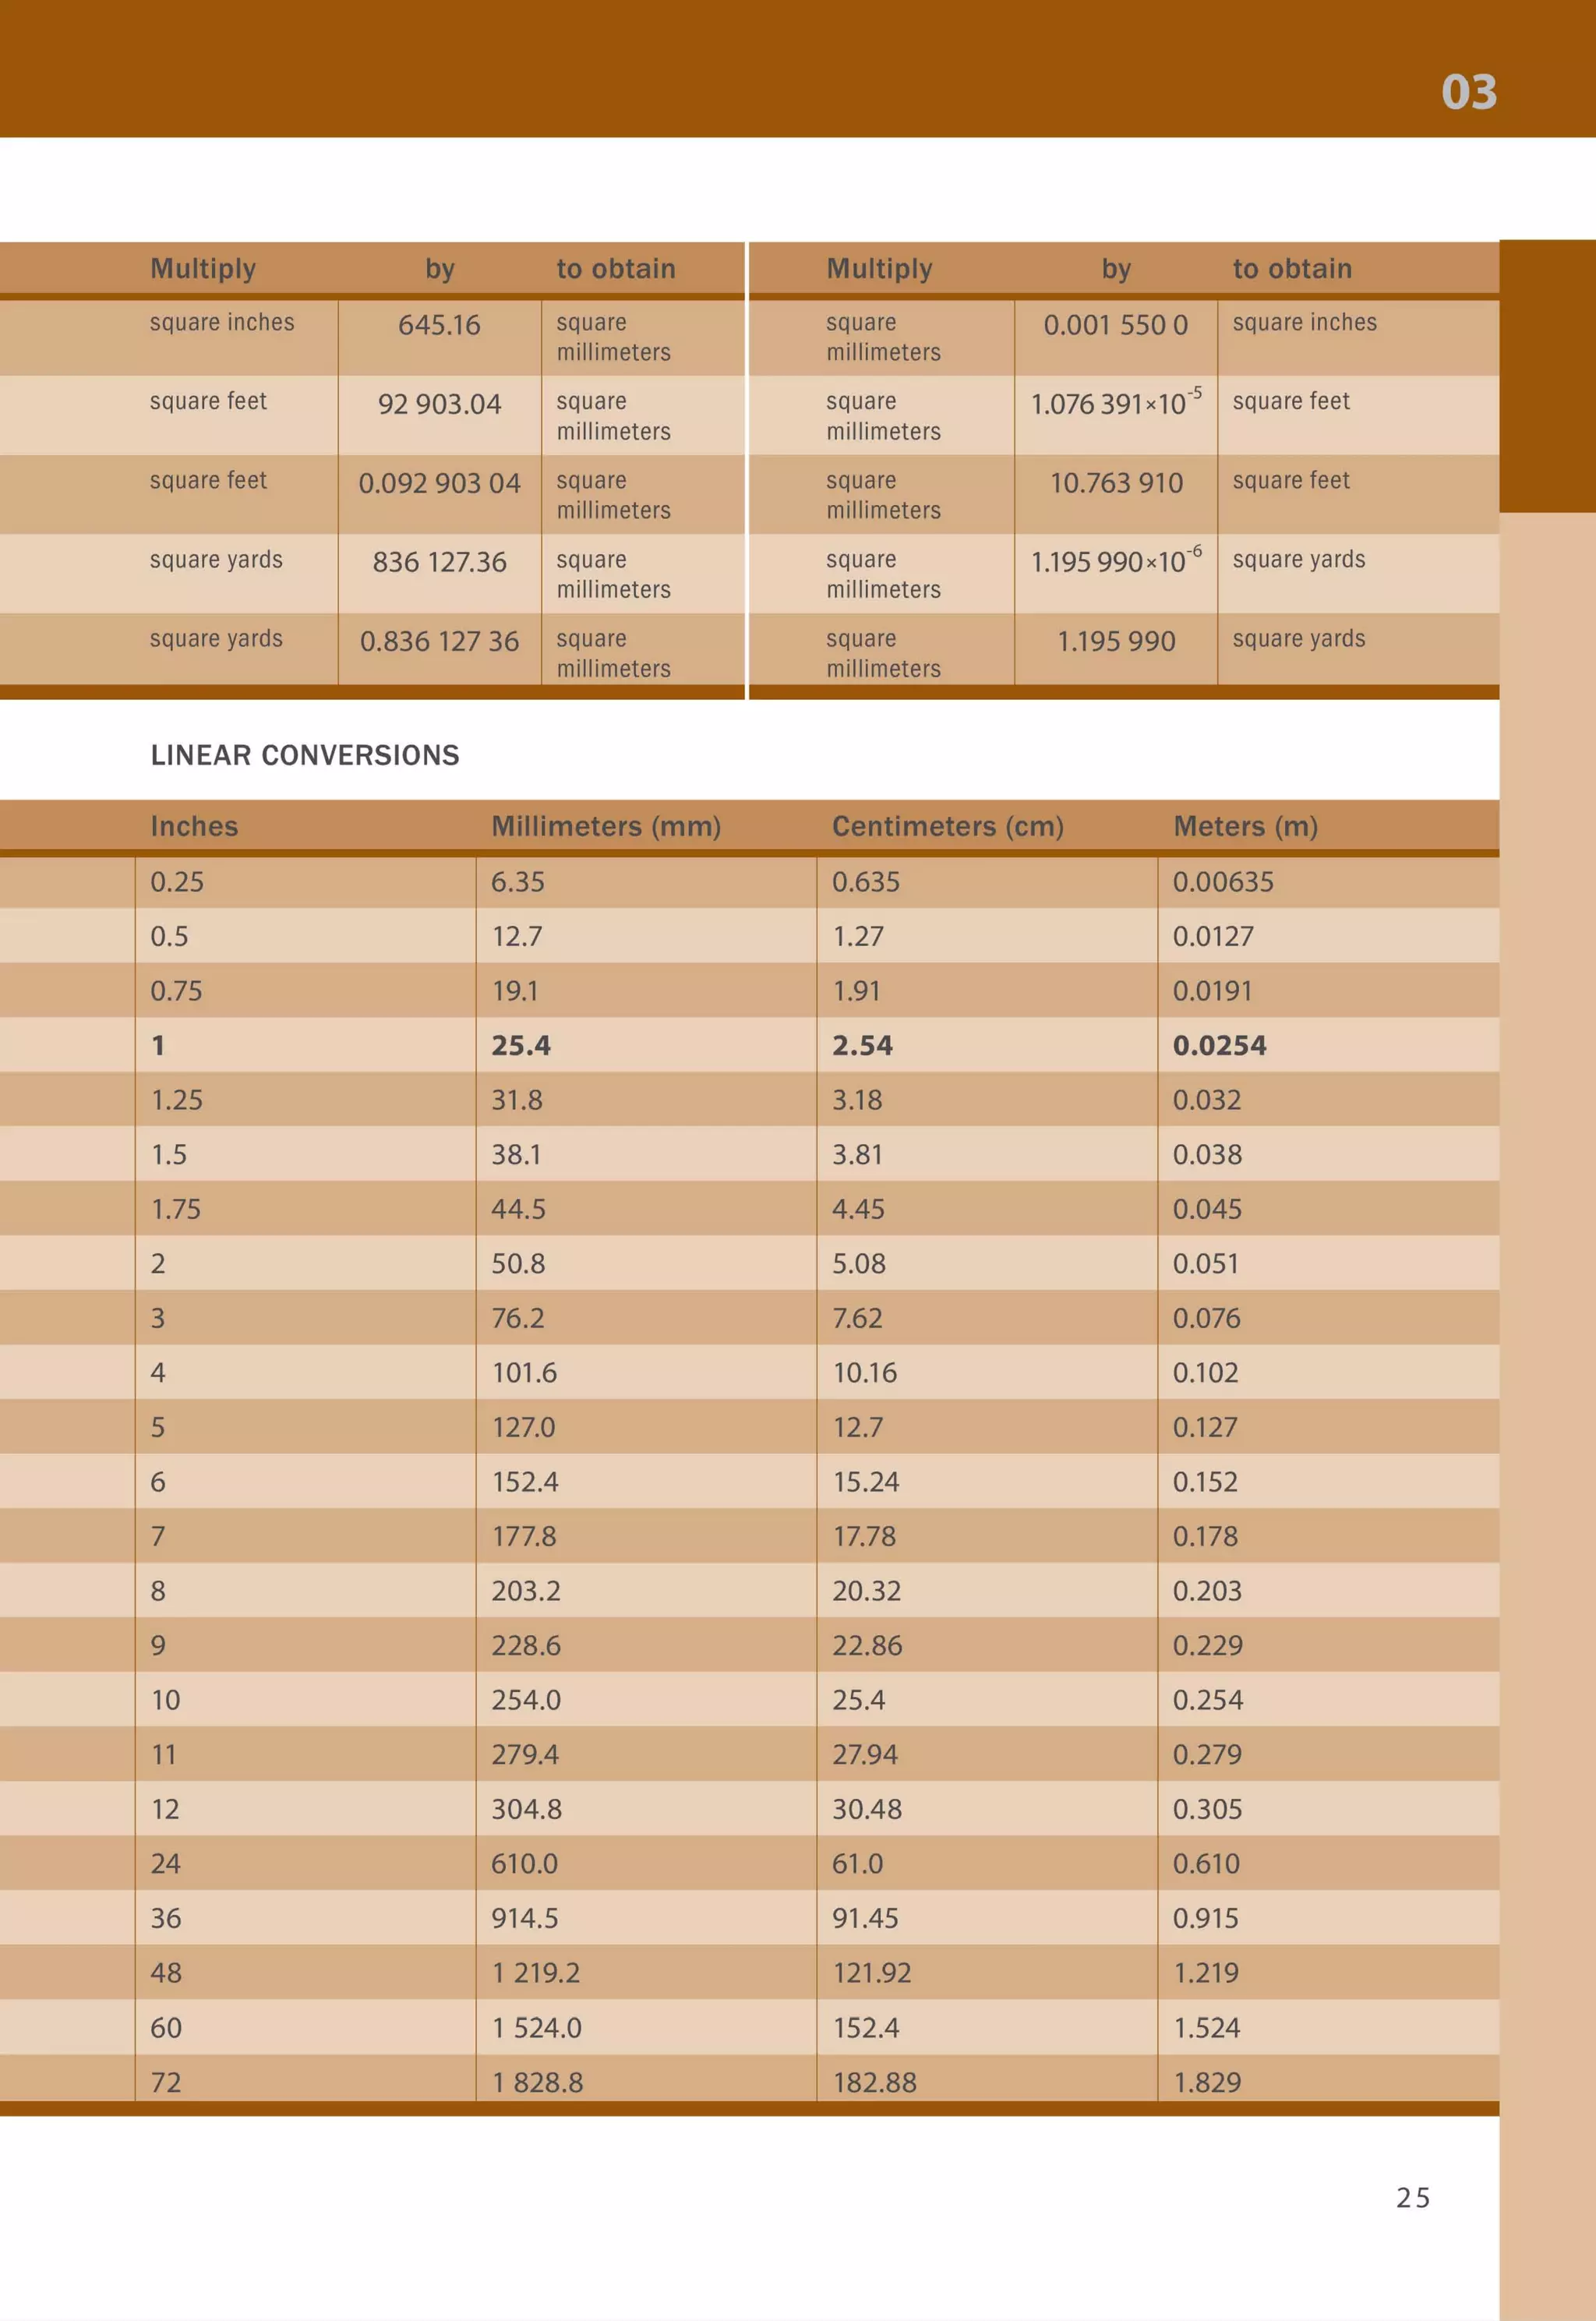Viewport: 1596px width, 2321px height.
Task: Select the 72 inches row cell
Action: (x=166, y=2082)
